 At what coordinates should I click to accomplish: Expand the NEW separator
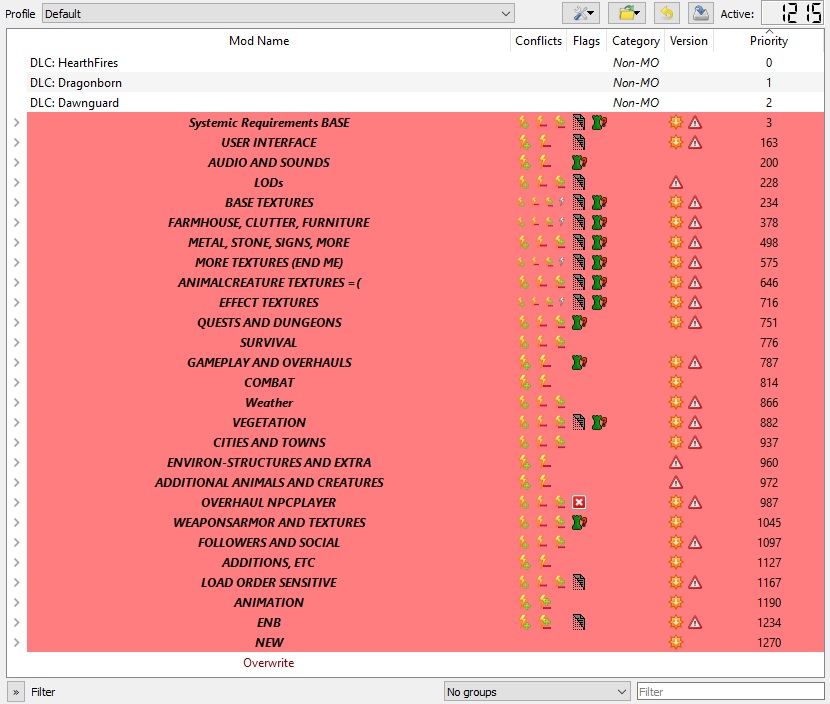(16, 643)
